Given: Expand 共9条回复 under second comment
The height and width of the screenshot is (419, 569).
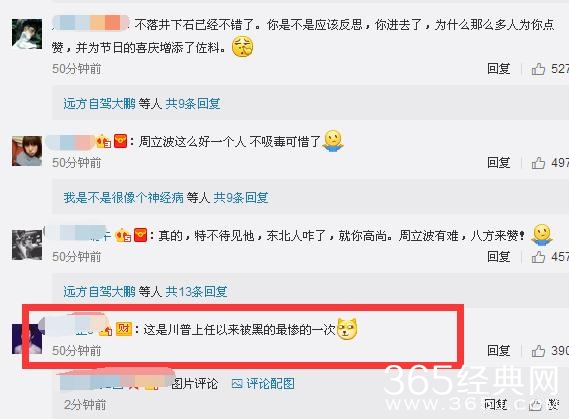Looking at the screenshot, I should point(241,198).
